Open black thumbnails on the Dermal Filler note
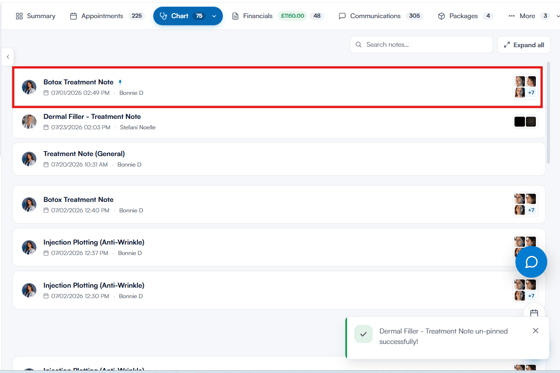The image size is (560, 373). [x=525, y=122]
